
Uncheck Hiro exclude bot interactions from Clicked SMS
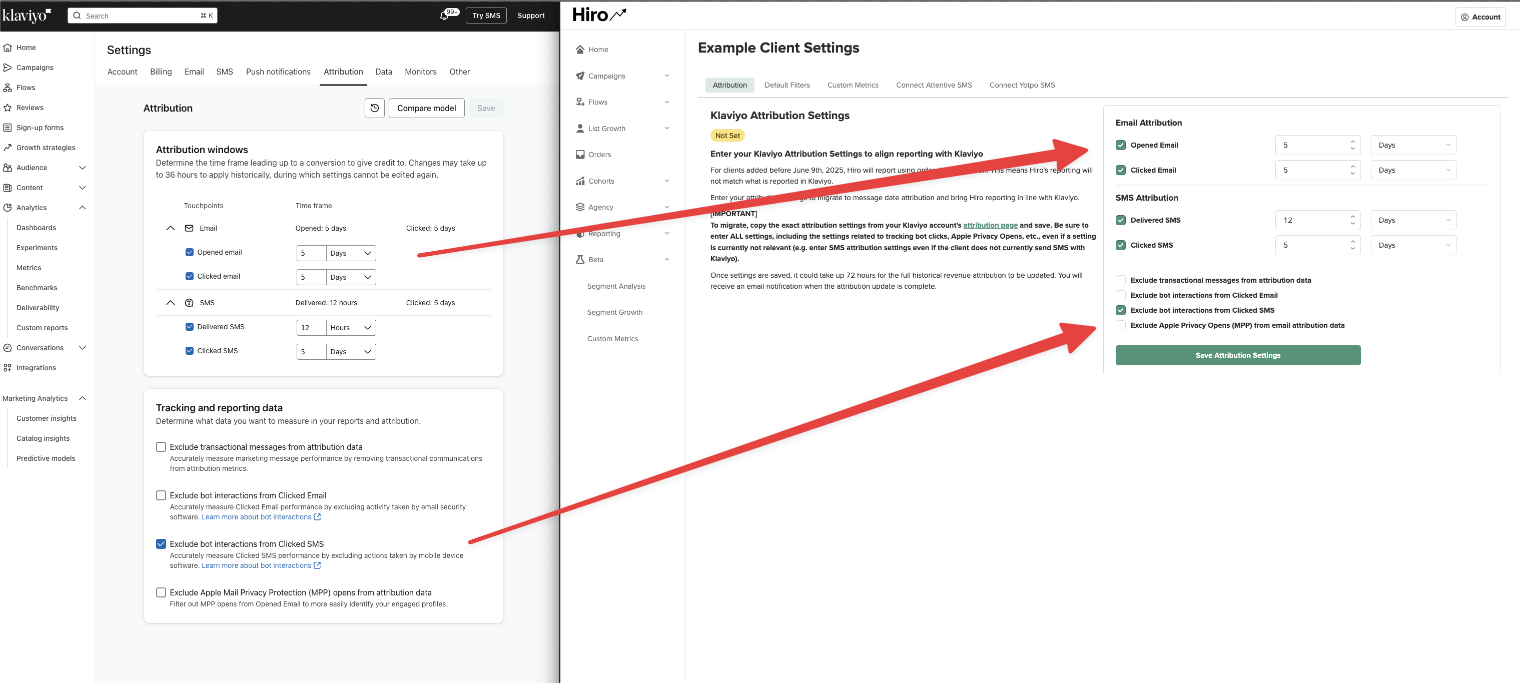click(x=1121, y=310)
